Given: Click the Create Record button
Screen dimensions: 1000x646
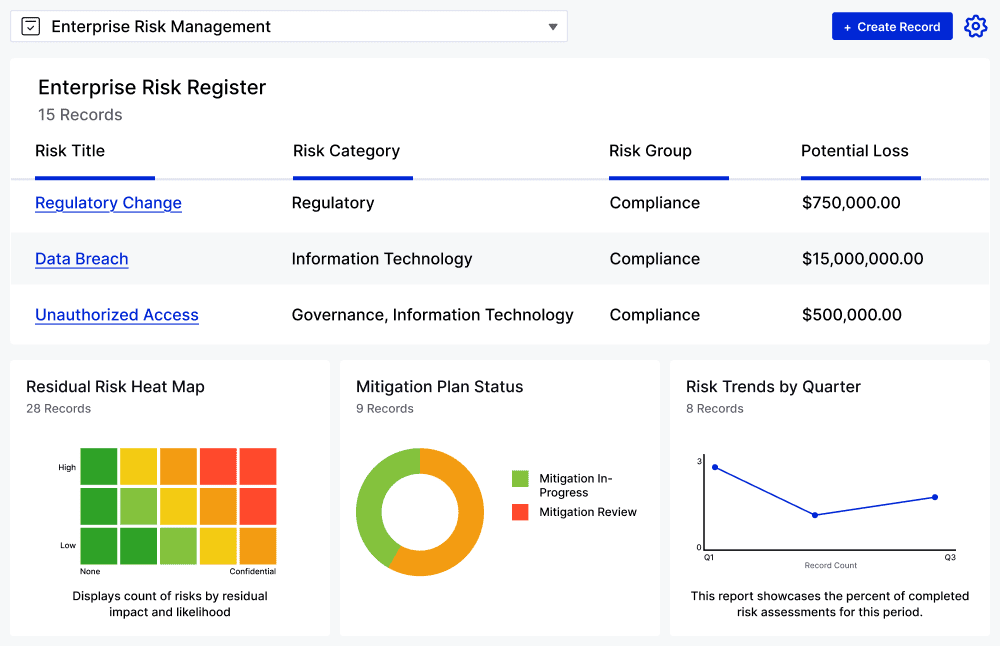Looking at the screenshot, I should [892, 26].
